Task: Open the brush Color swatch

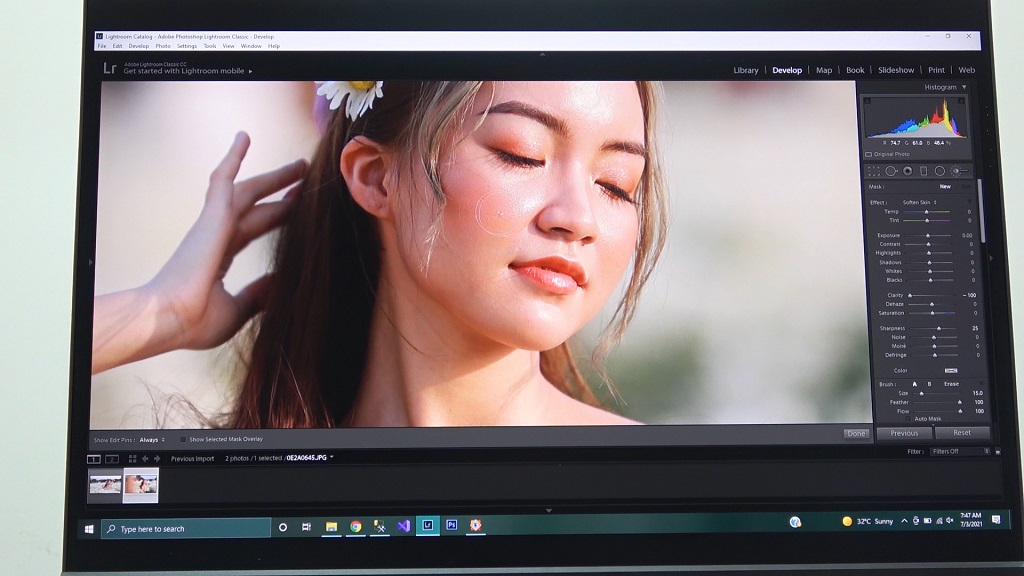Action: [x=951, y=370]
